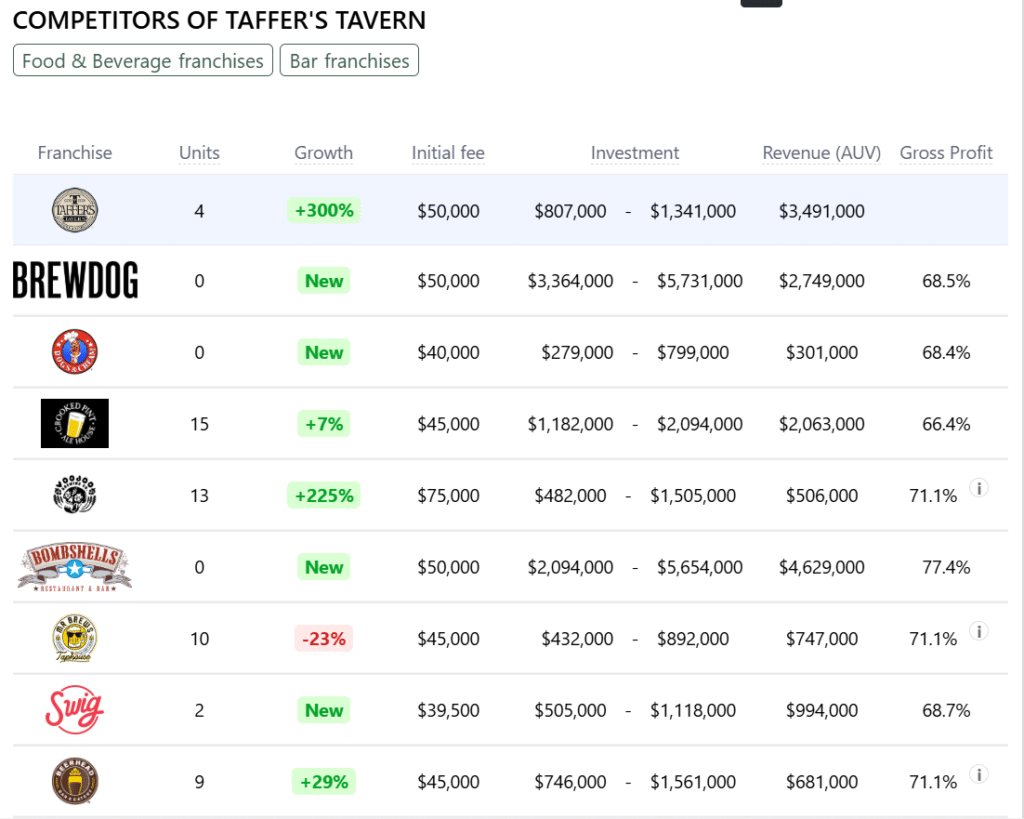Sort by Initial fee column header
Image resolution: width=1024 pixels, height=819 pixels.
coord(448,153)
